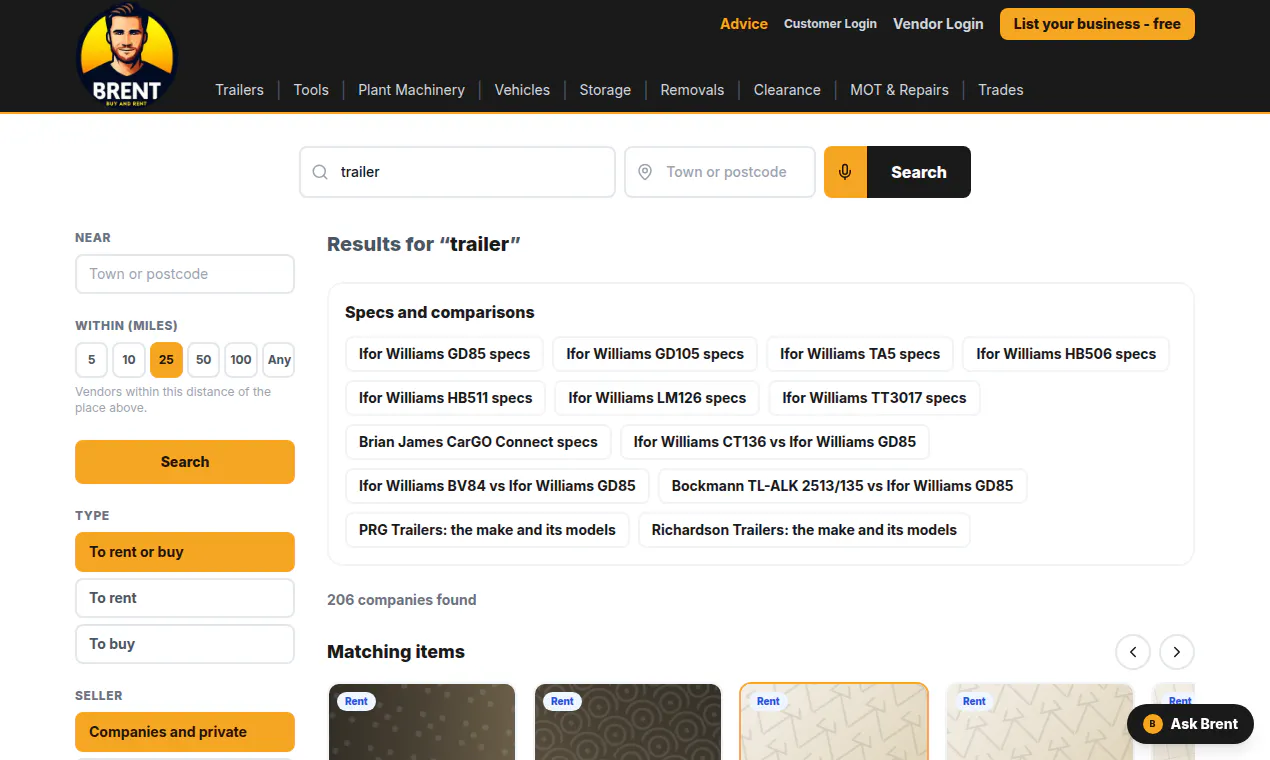Show previous matching items with left arrow
1270x760 pixels.
[1133, 652]
